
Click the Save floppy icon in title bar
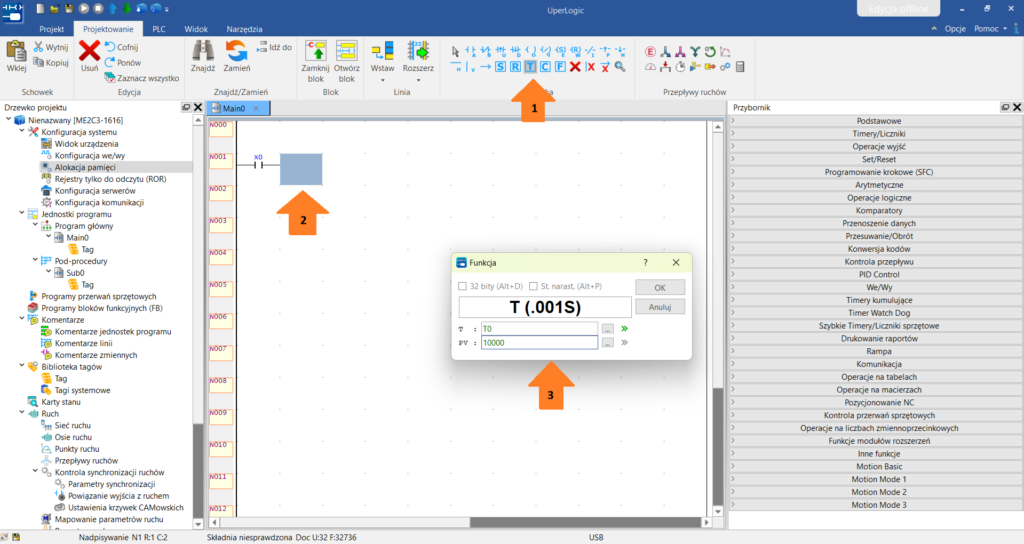[69, 8]
